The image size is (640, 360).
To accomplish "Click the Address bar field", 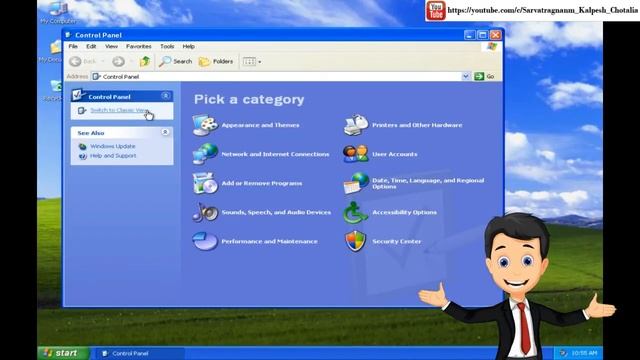I will pyautogui.click(x=276, y=76).
